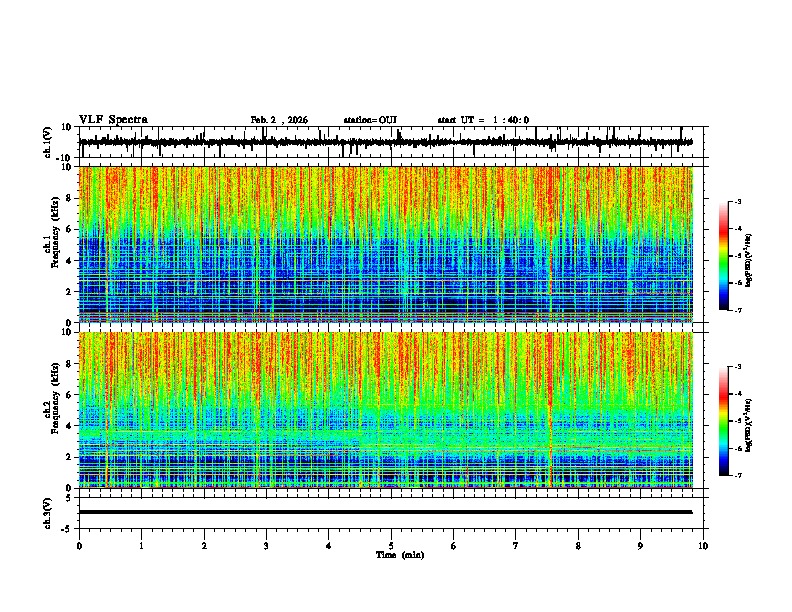This screenshot has height=612, width=792.
Task: Click the '4' minute tick on time axis
Action: [329, 546]
